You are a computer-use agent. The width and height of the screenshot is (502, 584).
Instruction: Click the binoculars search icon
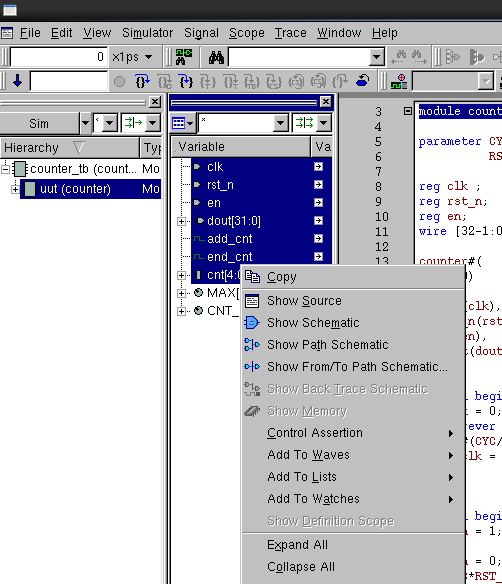point(216,57)
